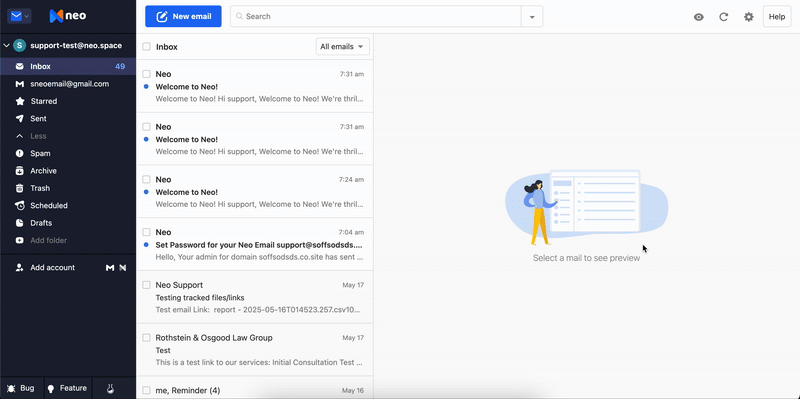Image resolution: width=800 pixels, height=399 pixels.
Task: Check the 7:04 am Set Password email checkbox
Action: point(146,232)
